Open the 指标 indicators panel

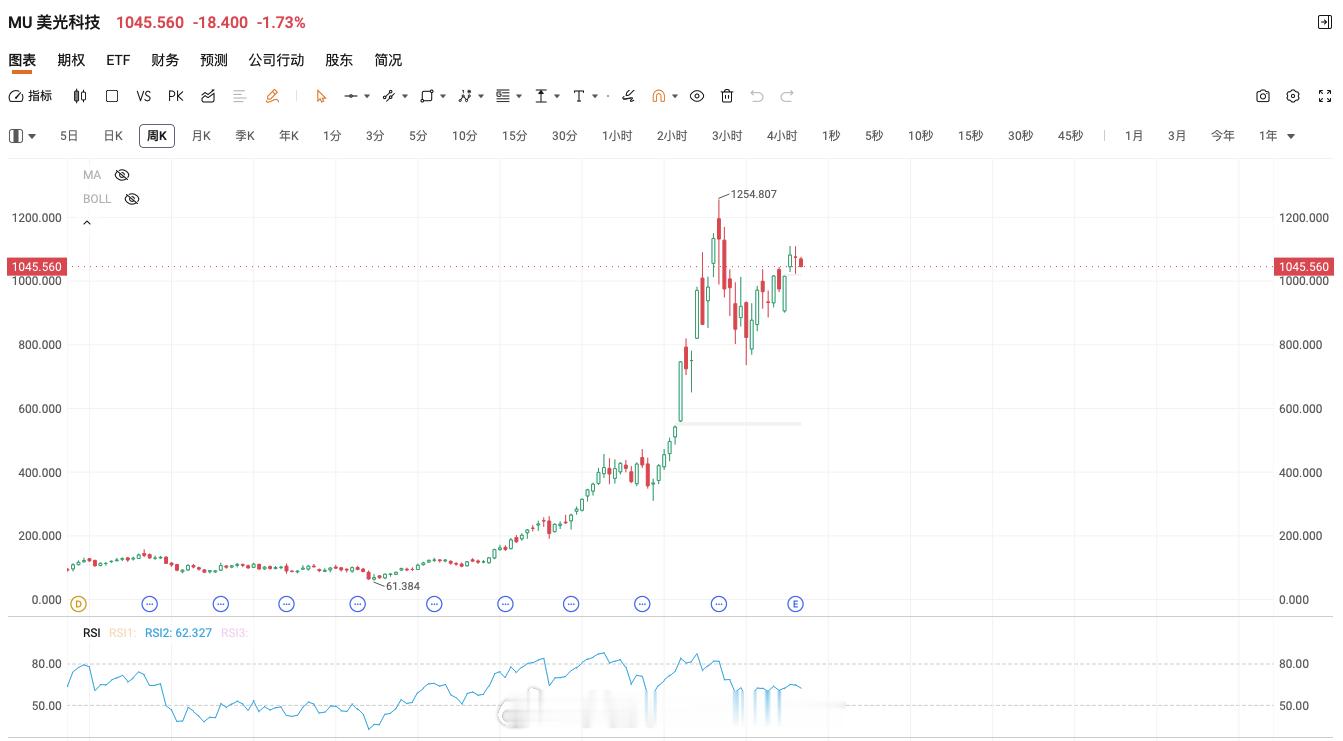point(30,96)
